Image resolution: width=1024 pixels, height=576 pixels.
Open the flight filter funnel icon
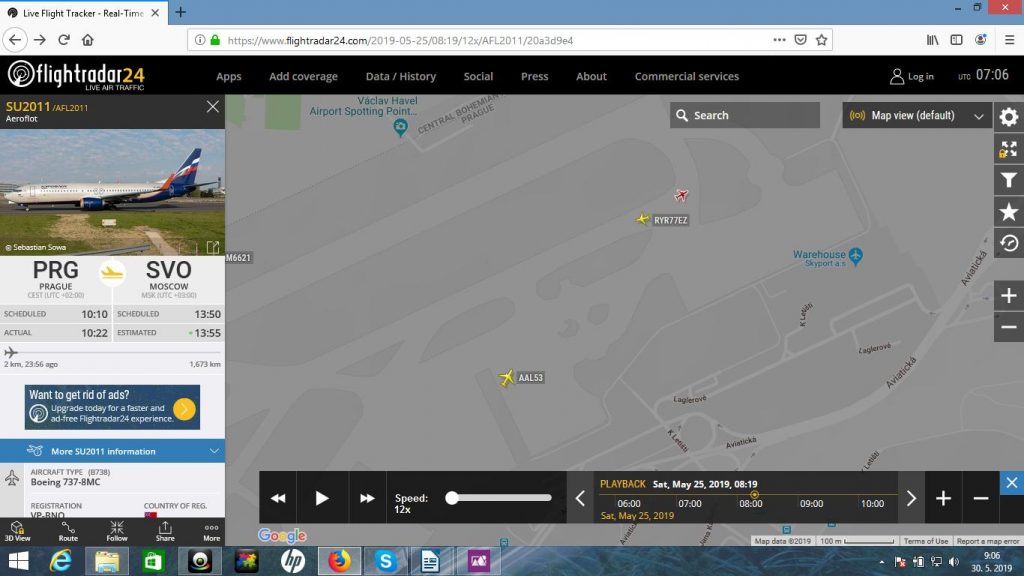[x=1008, y=180]
